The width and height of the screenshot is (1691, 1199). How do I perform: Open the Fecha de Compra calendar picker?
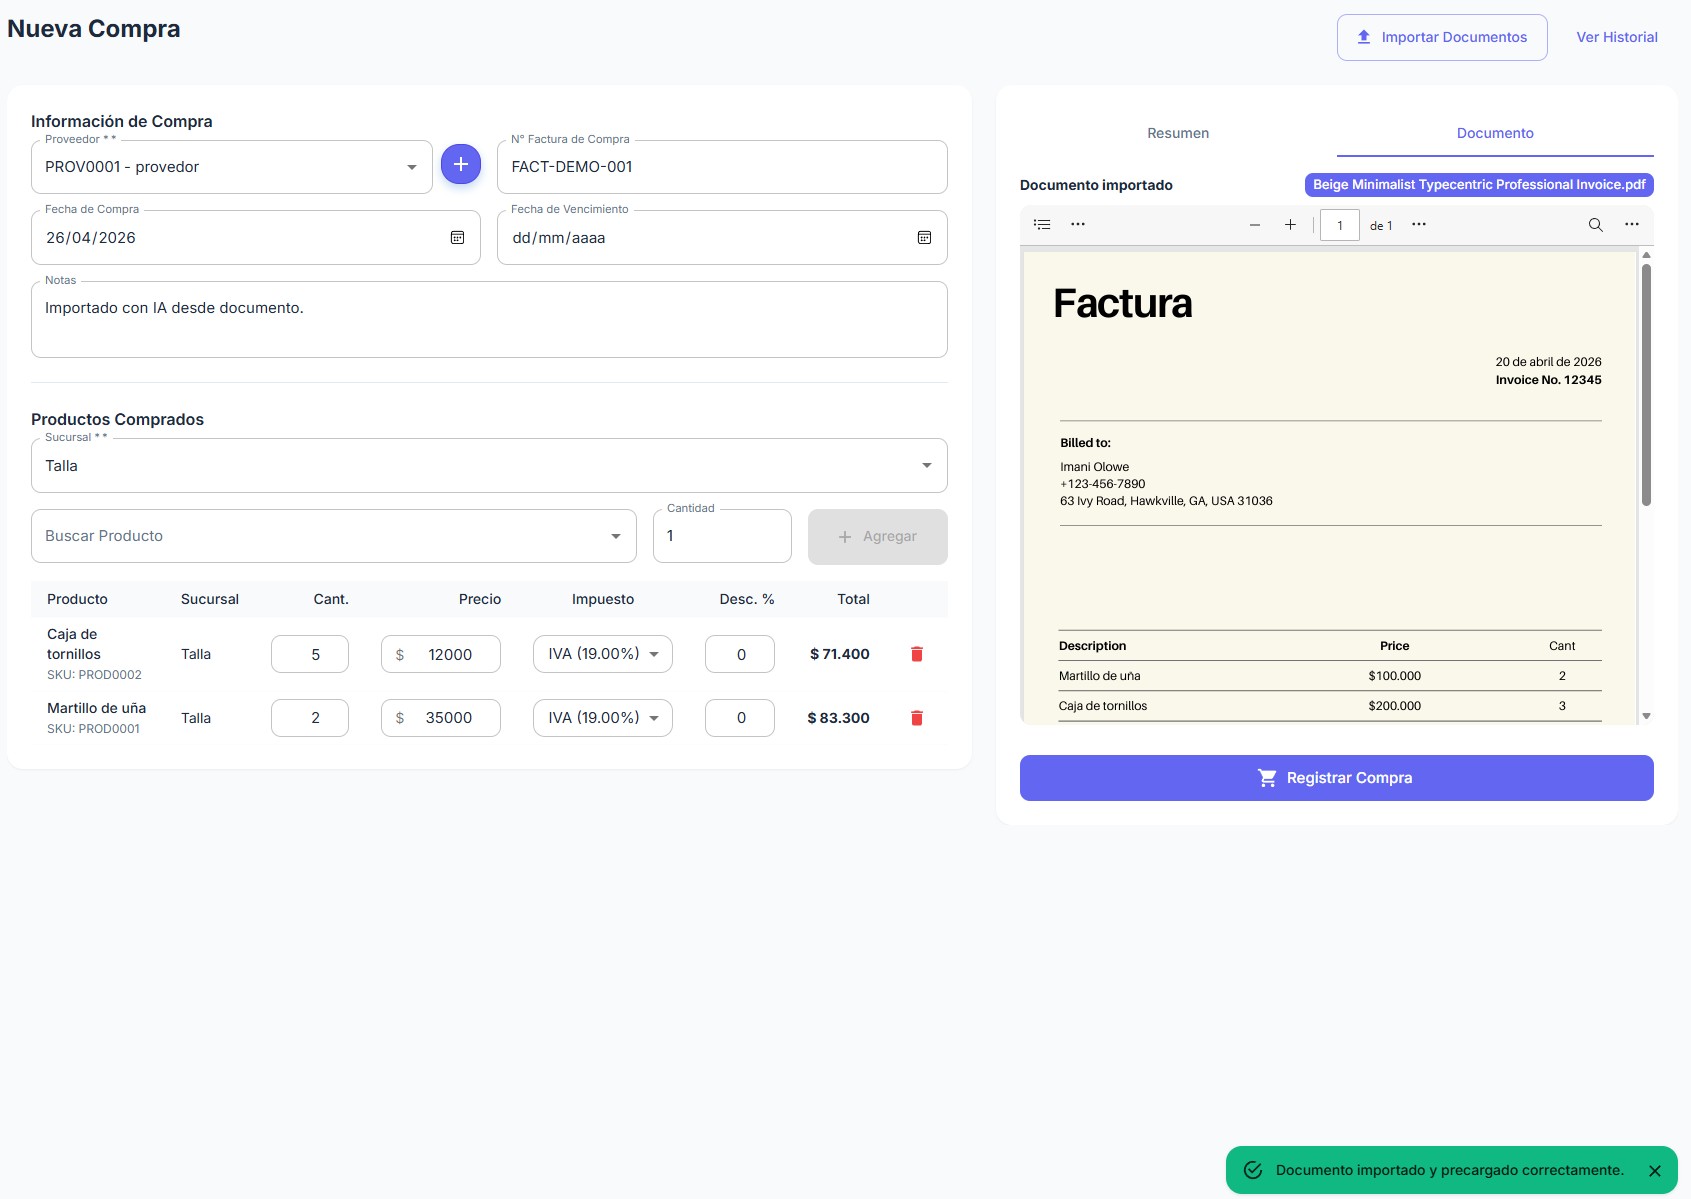point(457,238)
